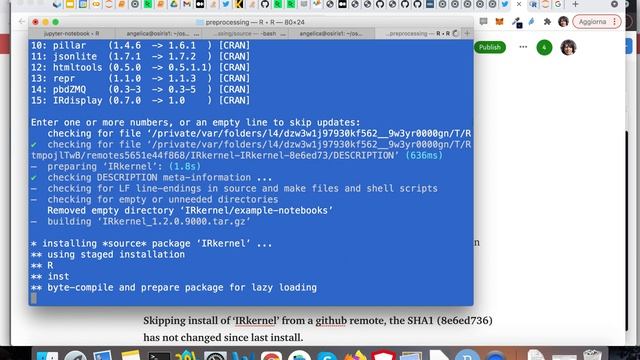
Task: Click the '12: htmltools' terminal row
Action: 140,67
